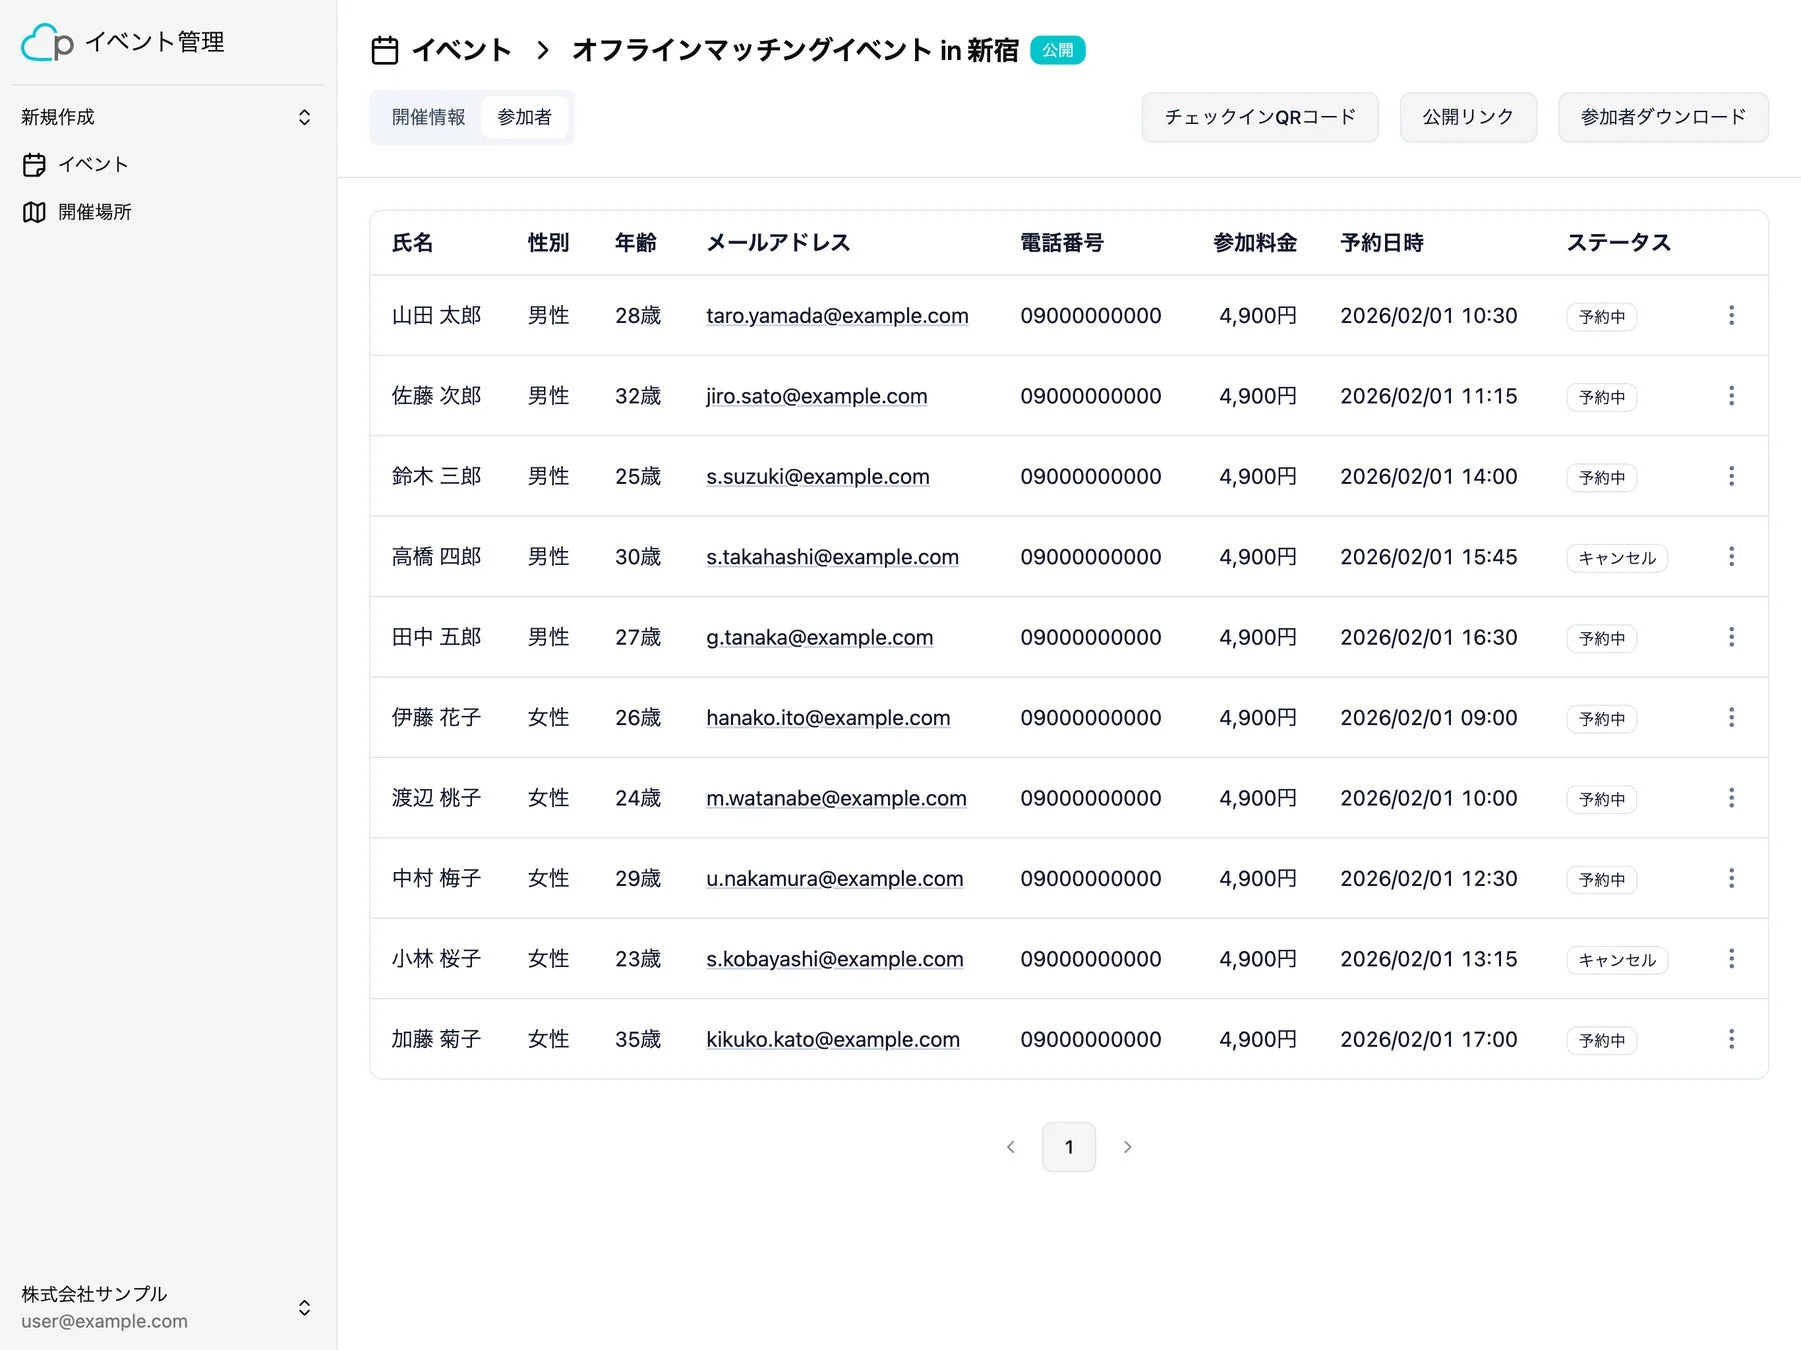The image size is (1801, 1350).
Task: Select the イベント calendar icon in sidebar
Action: tap(34, 164)
